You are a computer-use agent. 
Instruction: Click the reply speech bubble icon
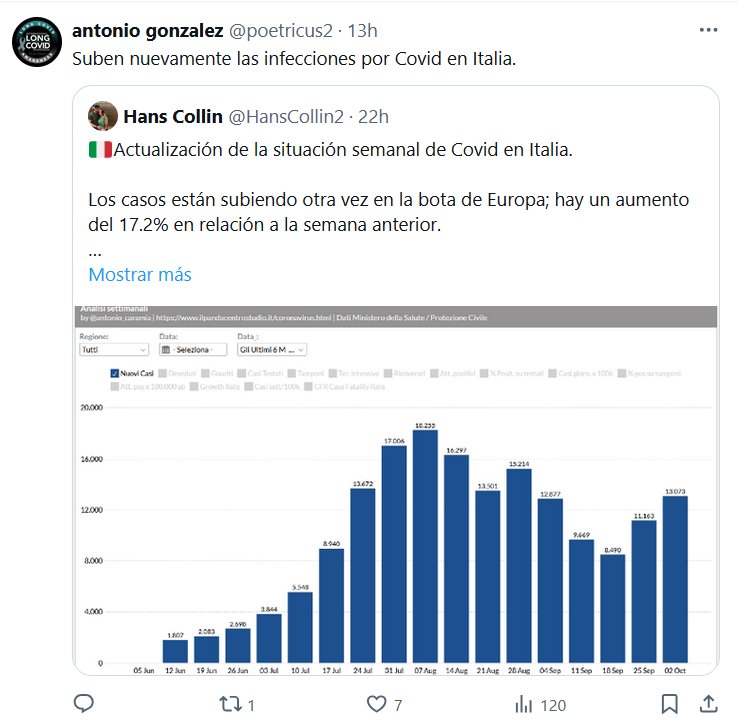tap(84, 704)
